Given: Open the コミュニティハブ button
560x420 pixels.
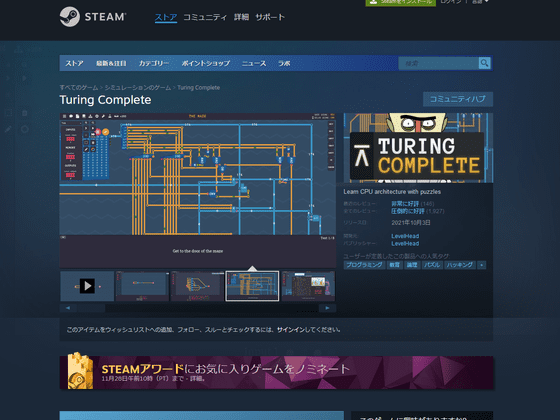Looking at the screenshot, I should pos(458,99).
